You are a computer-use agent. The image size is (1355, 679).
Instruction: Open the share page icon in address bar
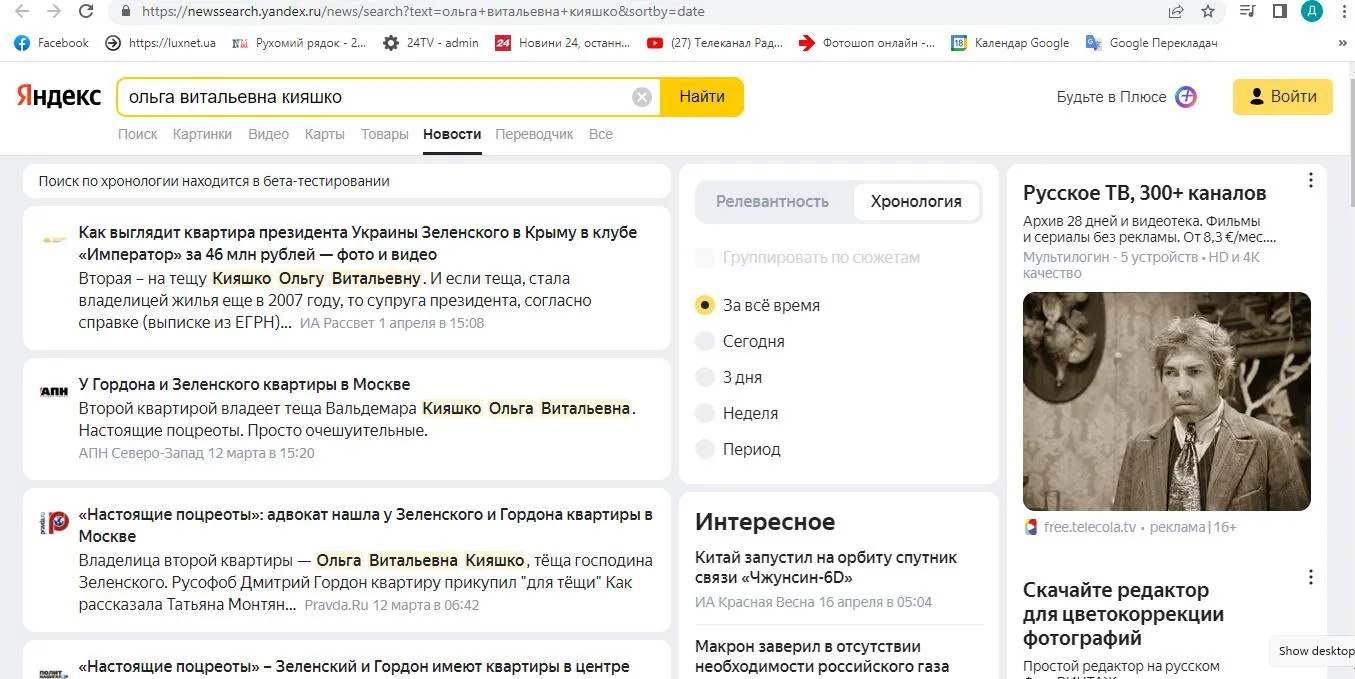pyautogui.click(x=1176, y=11)
